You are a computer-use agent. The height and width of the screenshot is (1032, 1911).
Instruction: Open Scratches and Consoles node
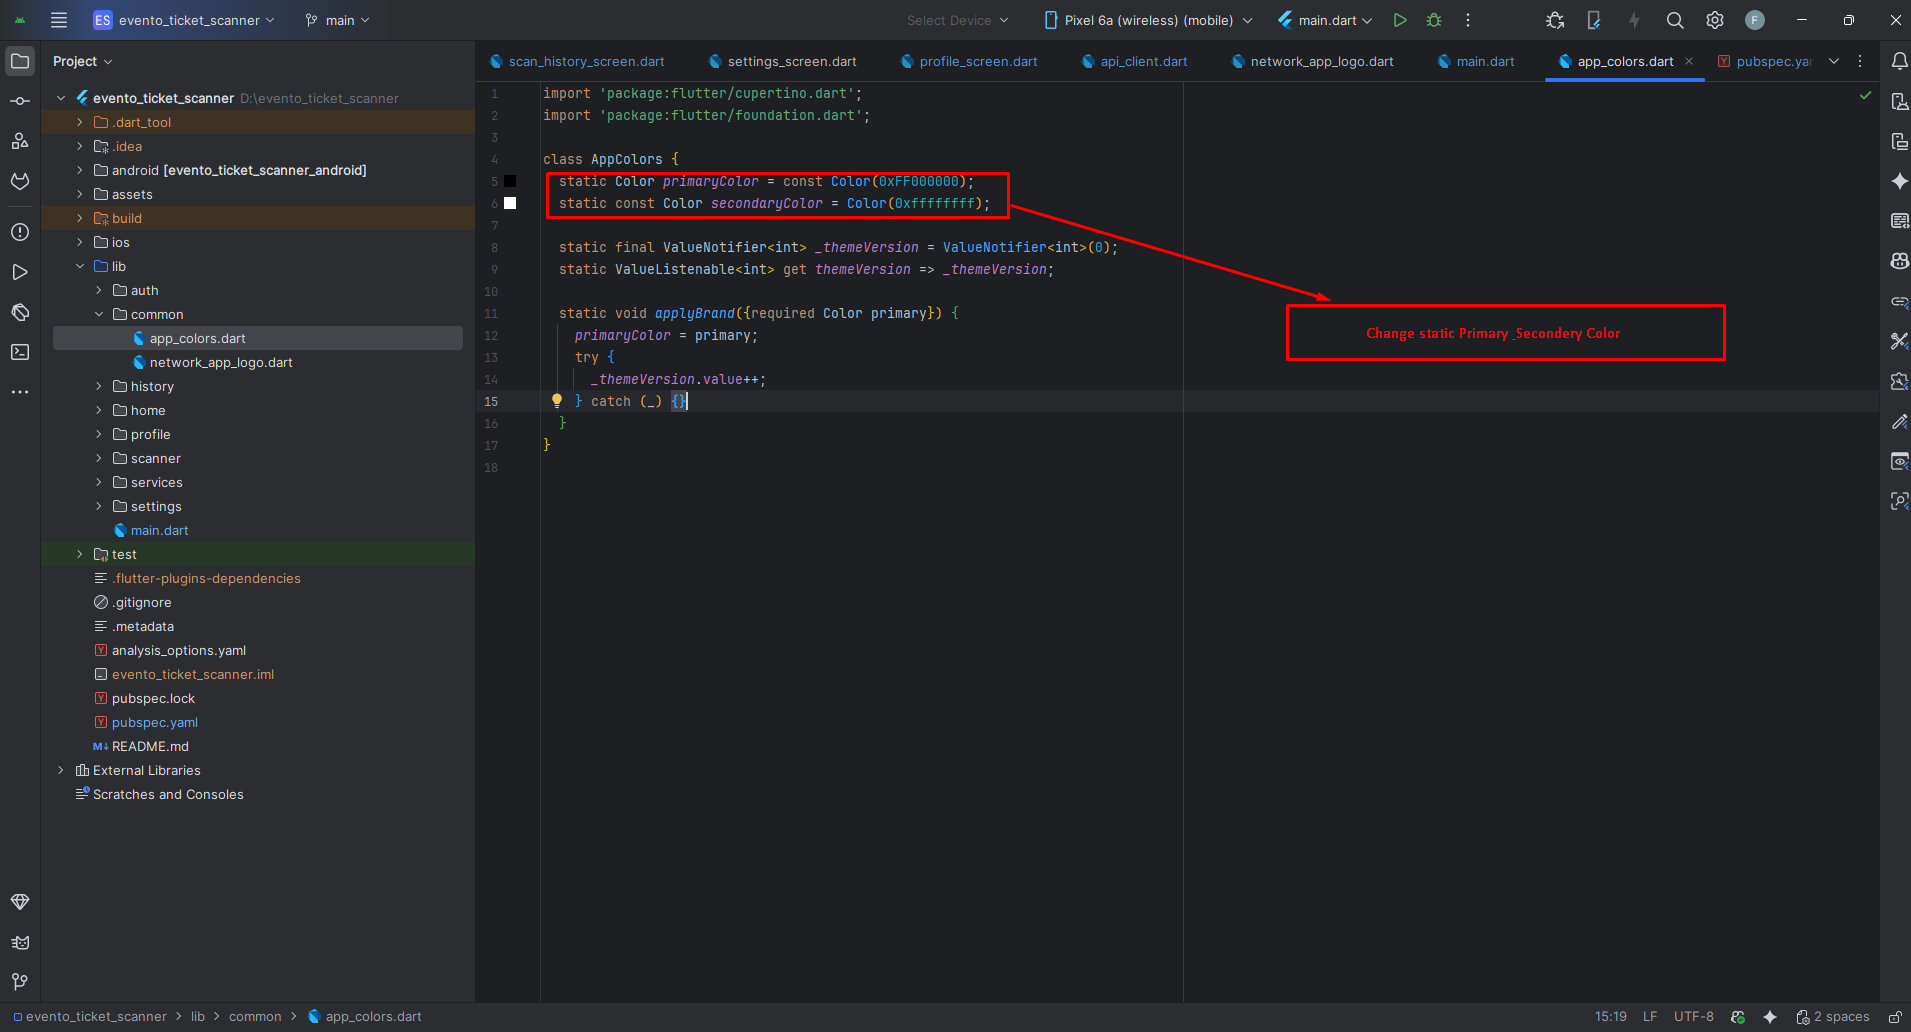point(168,794)
